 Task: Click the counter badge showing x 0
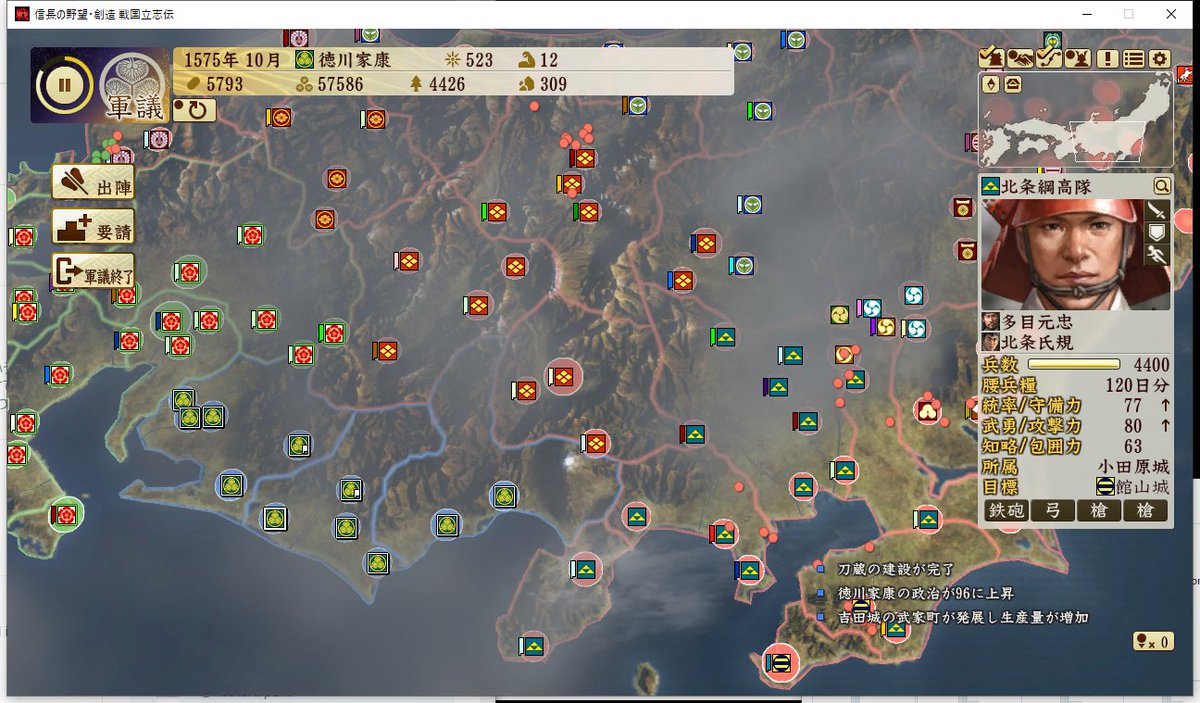click(x=1153, y=642)
